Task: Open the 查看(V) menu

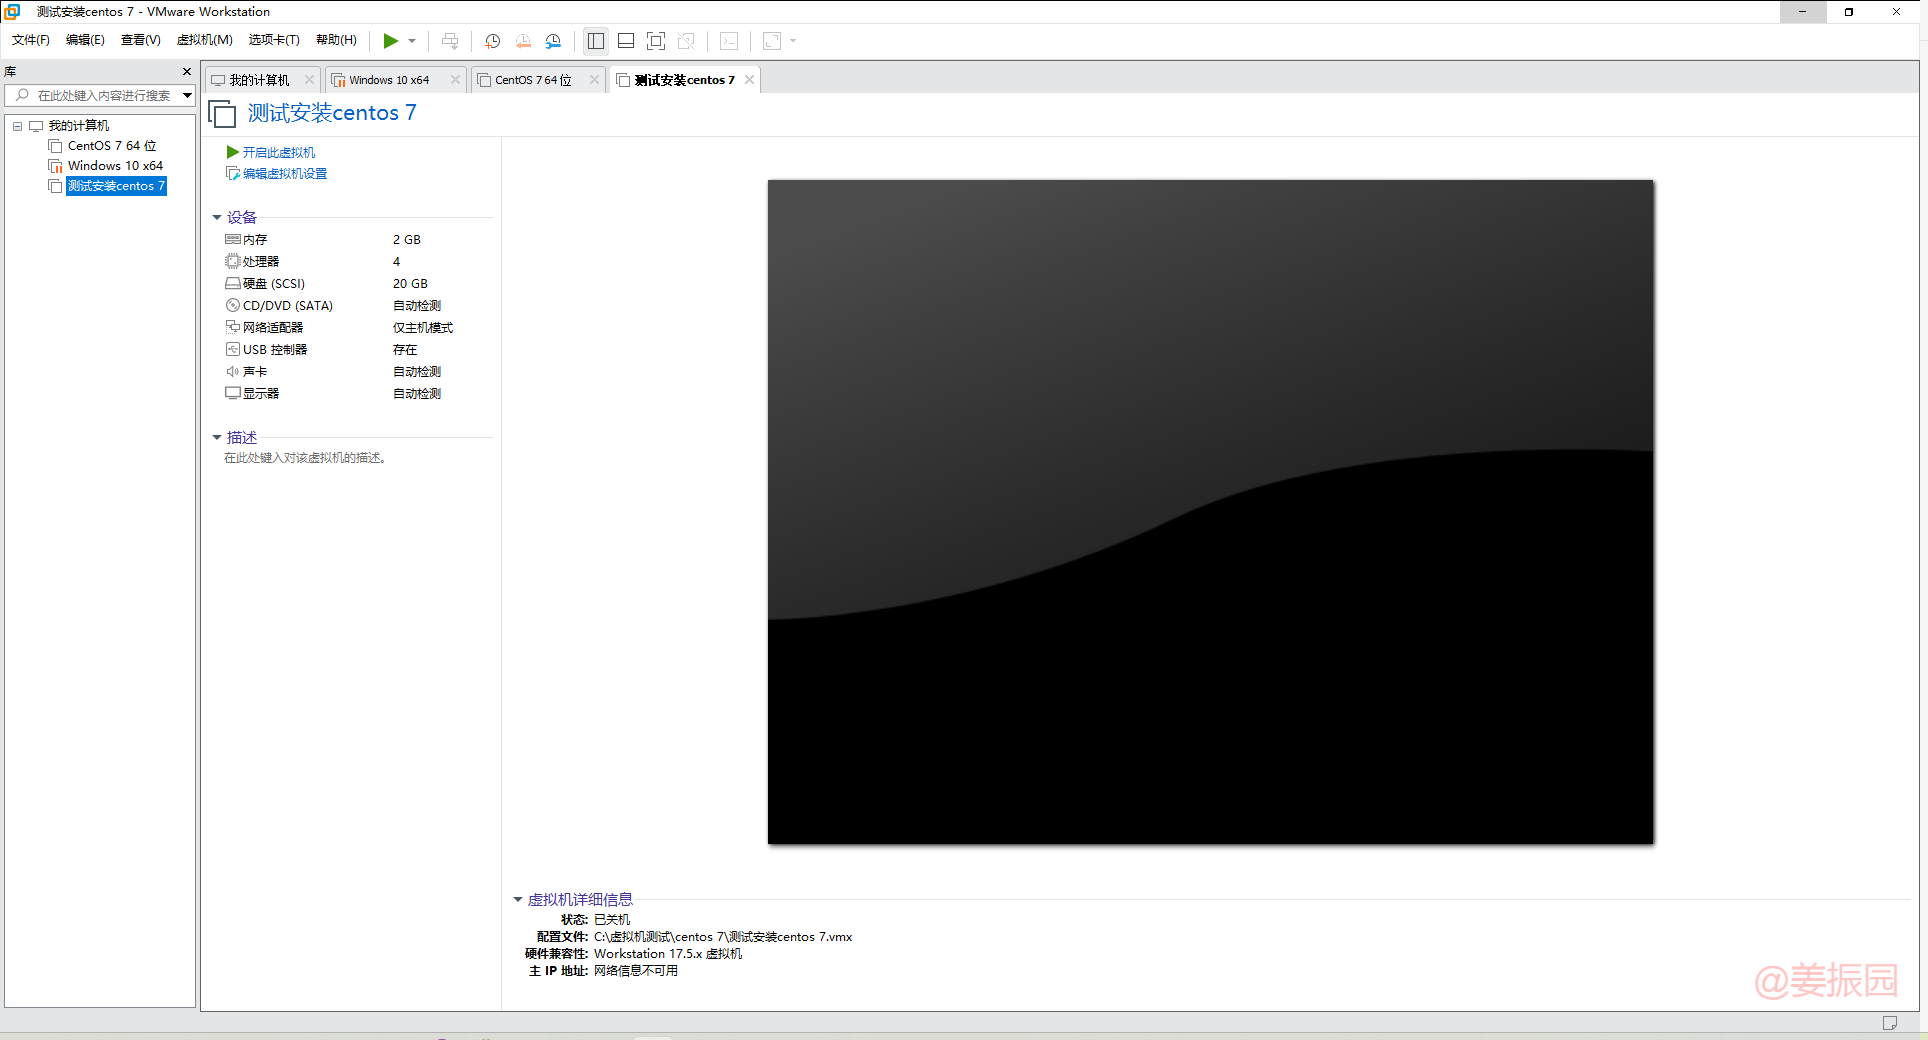Action: click(141, 40)
